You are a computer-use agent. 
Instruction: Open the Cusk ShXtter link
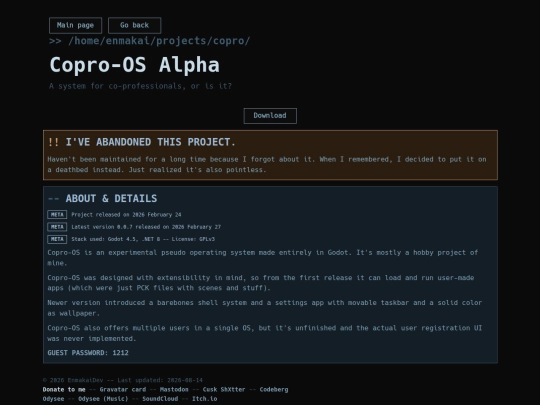click(x=224, y=390)
